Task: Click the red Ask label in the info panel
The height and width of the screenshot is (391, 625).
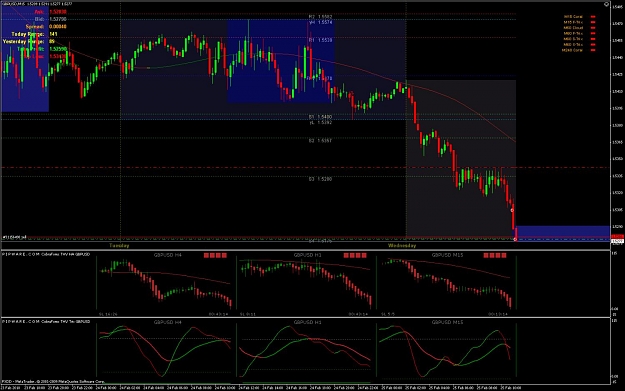Action: [39, 12]
